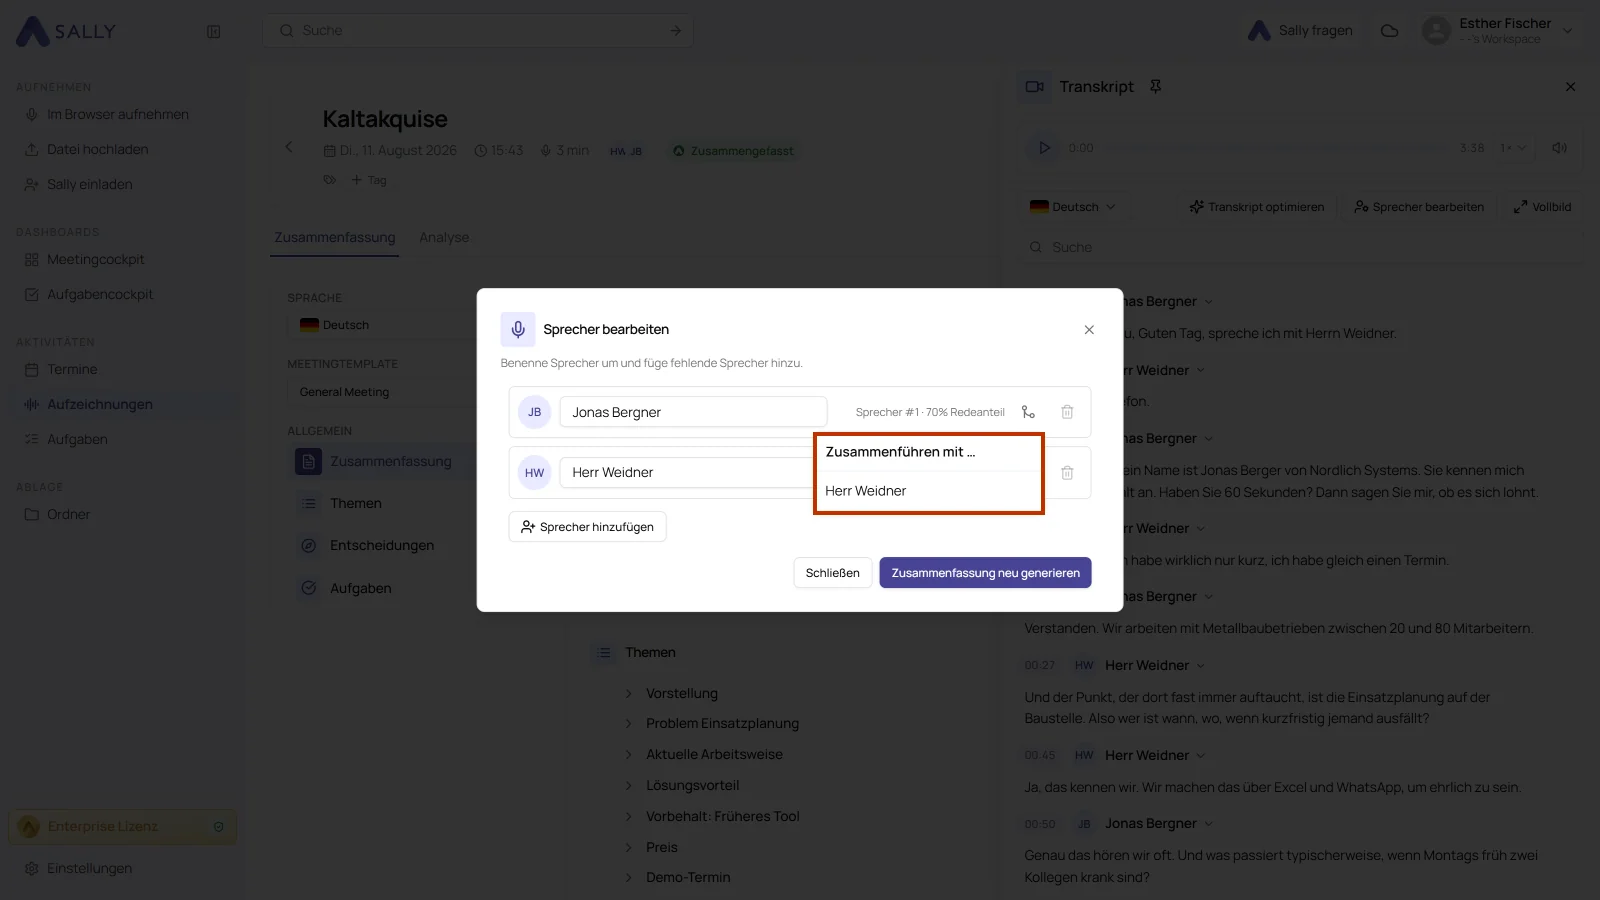Click Sprecher hinzufügen button
This screenshot has width=1600, height=900.
click(x=587, y=527)
